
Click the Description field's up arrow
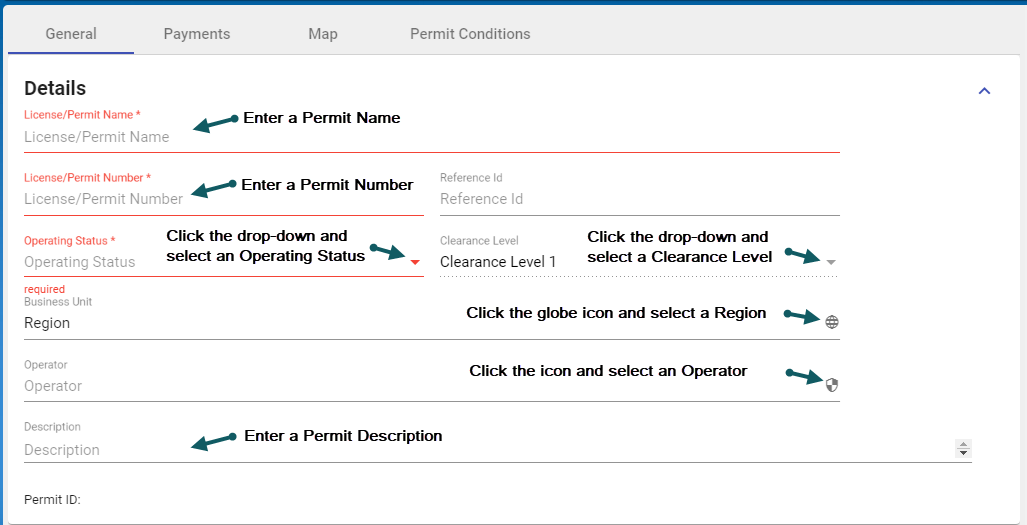click(964, 445)
